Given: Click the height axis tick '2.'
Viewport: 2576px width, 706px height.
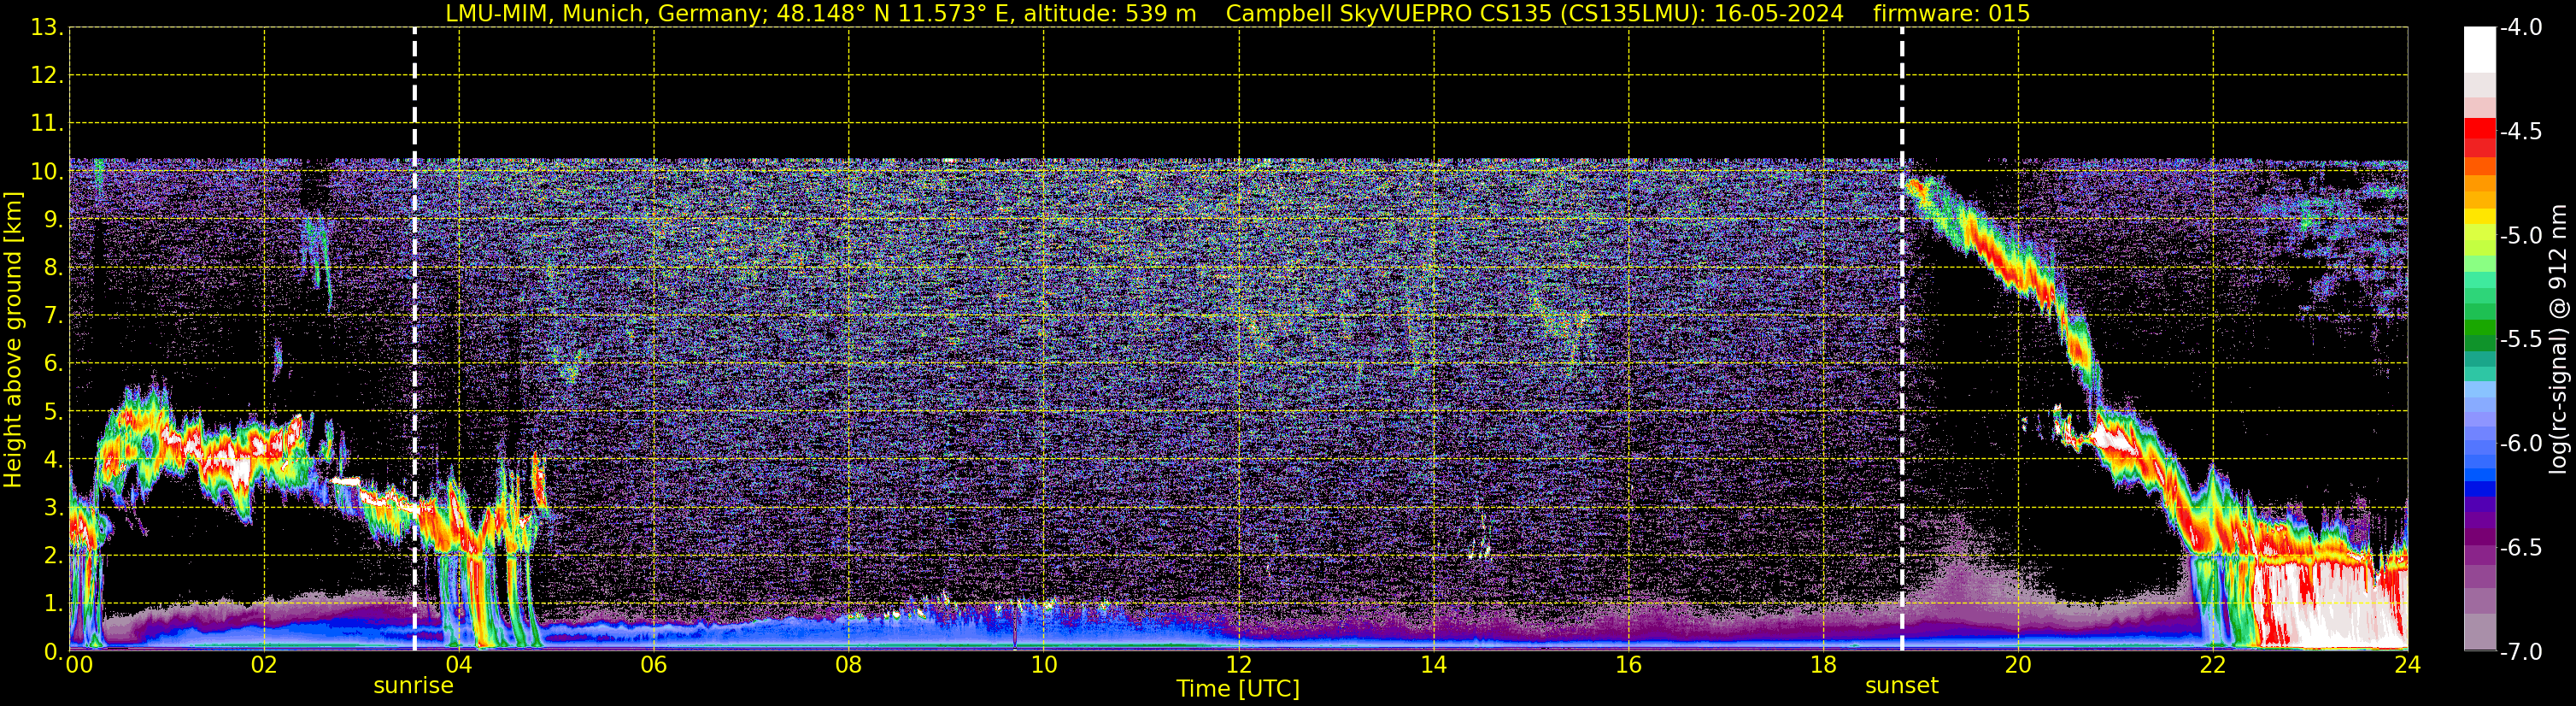Looking at the screenshot, I should [53, 556].
